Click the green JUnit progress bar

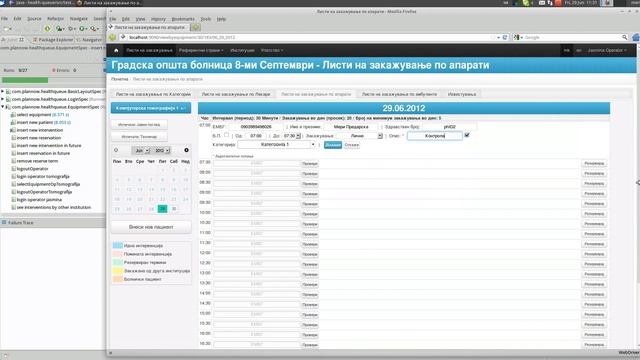click(x=25, y=80)
